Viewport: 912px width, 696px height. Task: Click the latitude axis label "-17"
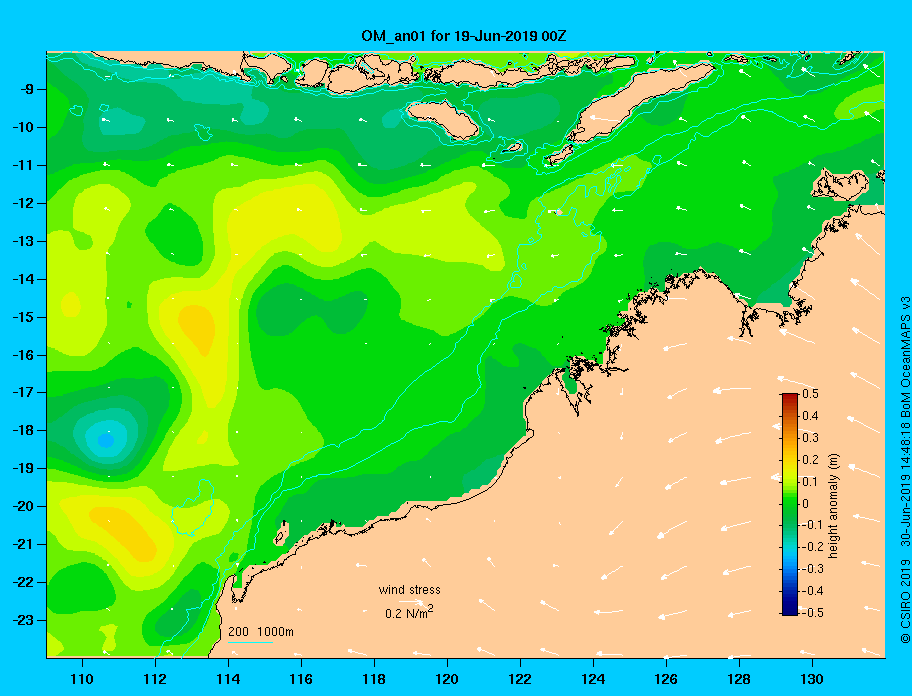click(23, 393)
